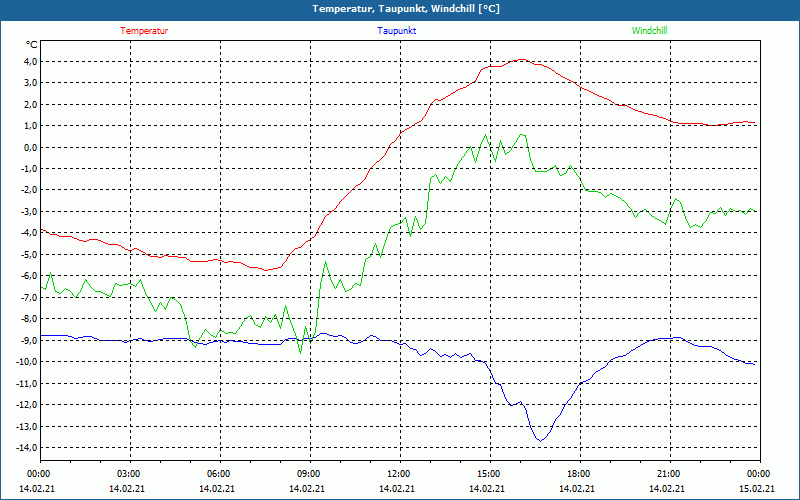Click the -10,0 y-axis value
800x500 pixels.
(27, 362)
